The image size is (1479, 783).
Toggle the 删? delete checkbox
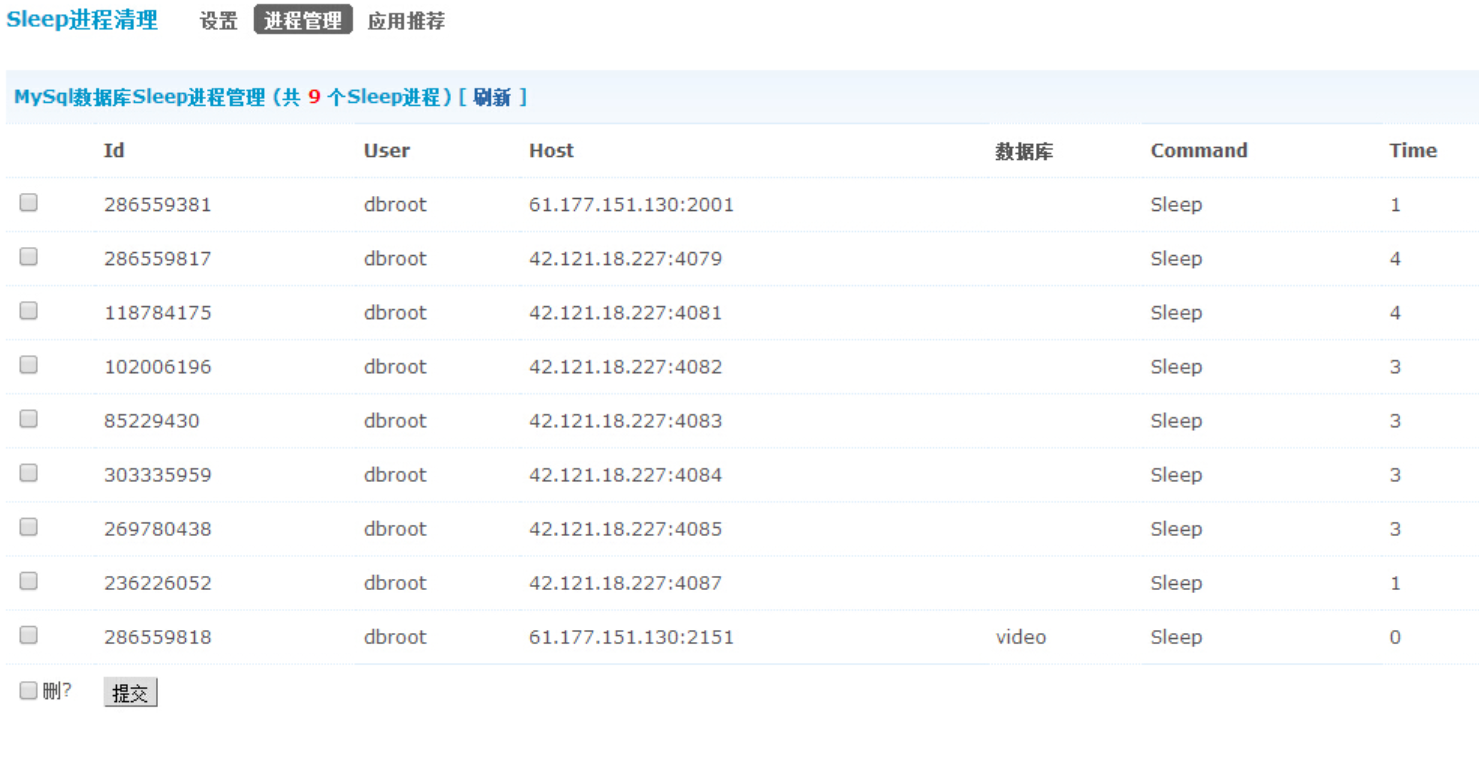[28, 690]
